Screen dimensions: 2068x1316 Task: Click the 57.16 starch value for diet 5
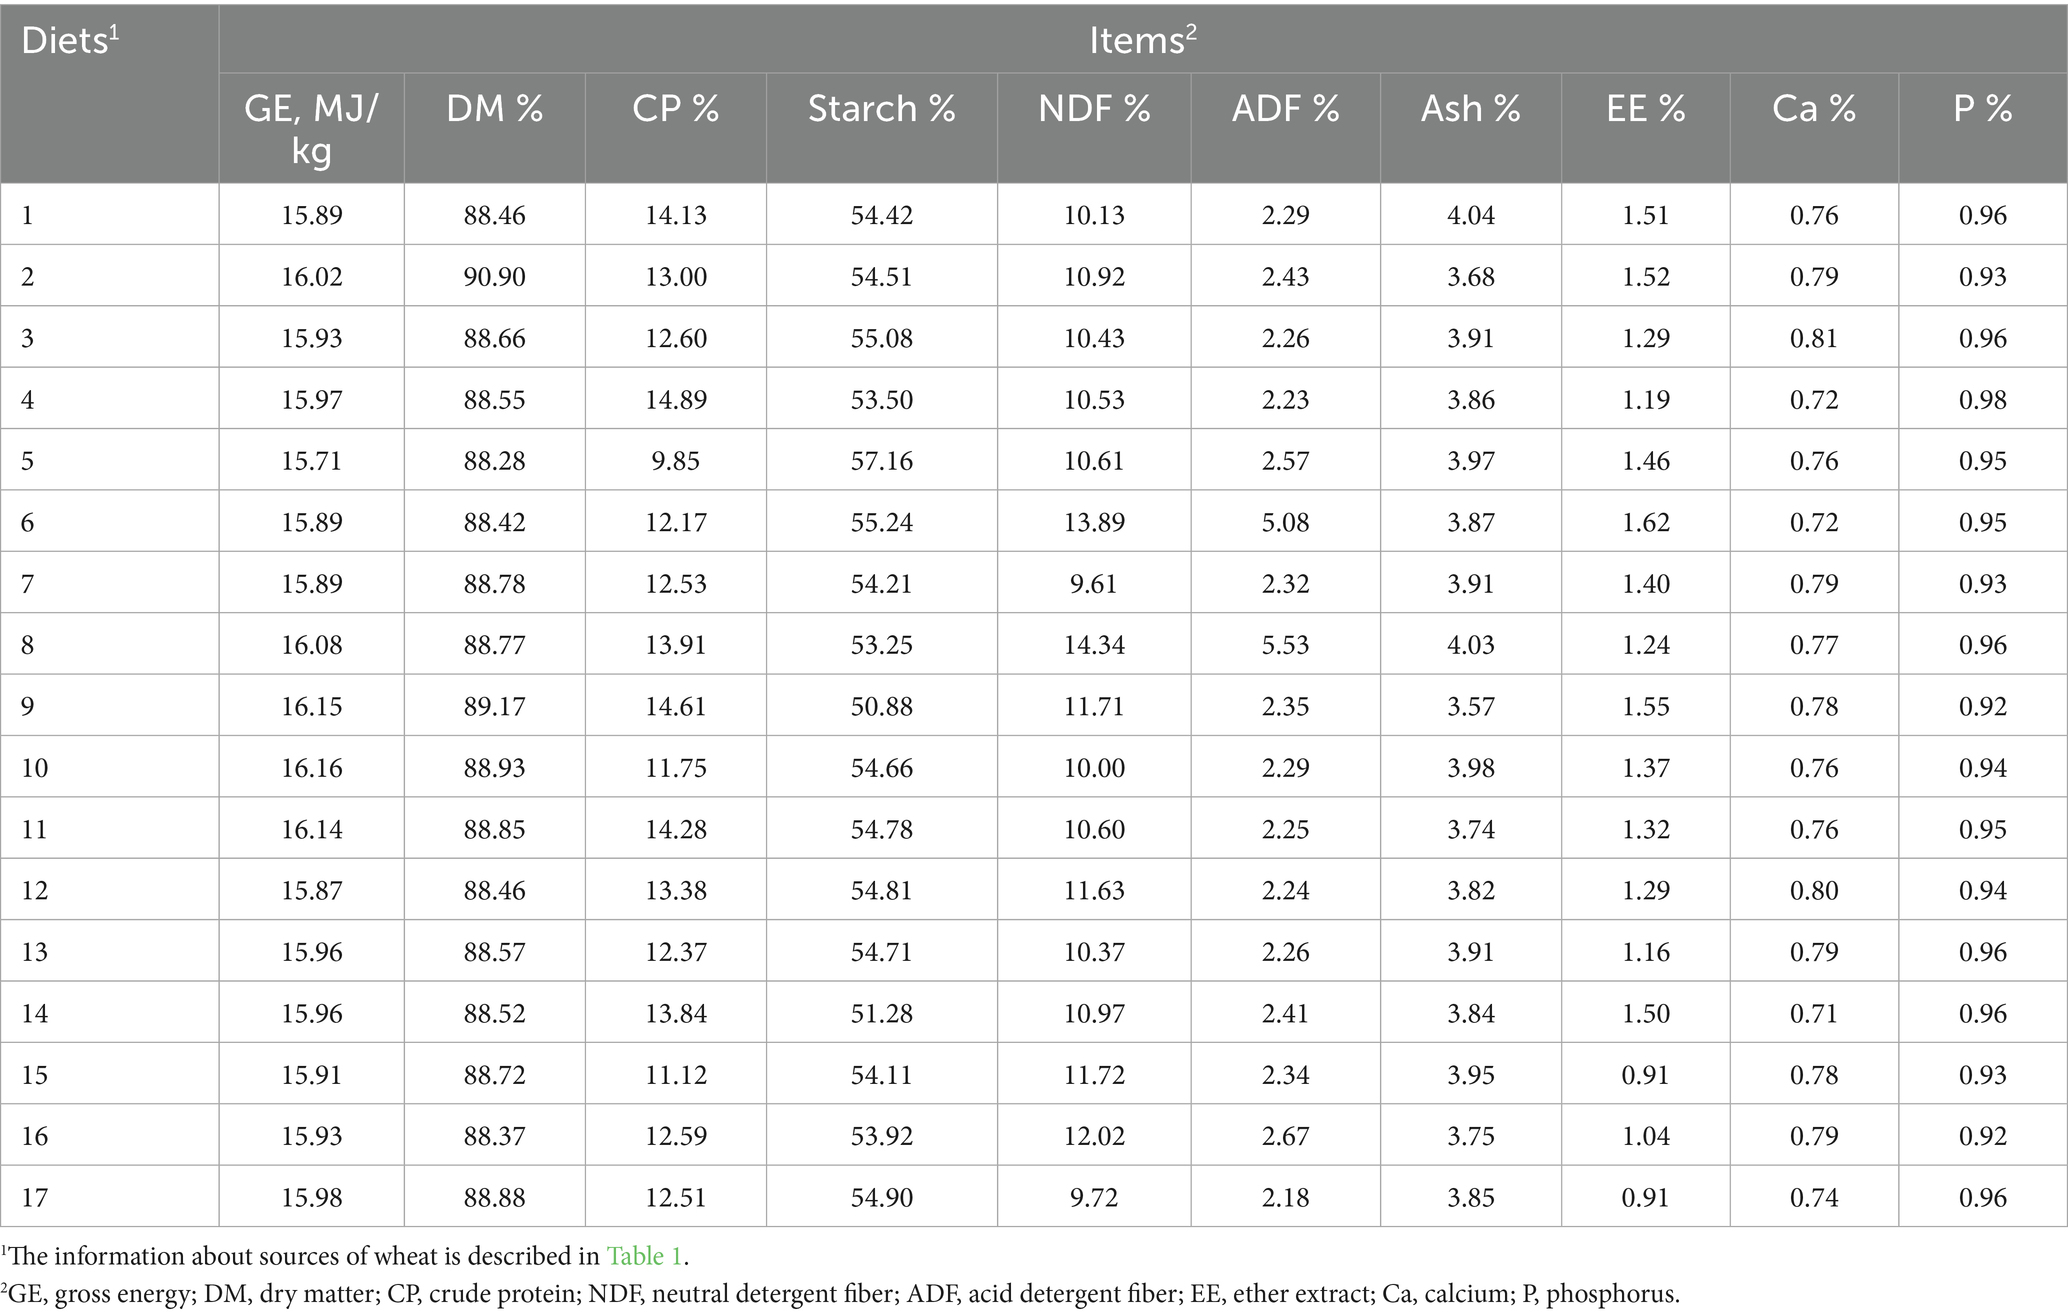click(x=881, y=461)
